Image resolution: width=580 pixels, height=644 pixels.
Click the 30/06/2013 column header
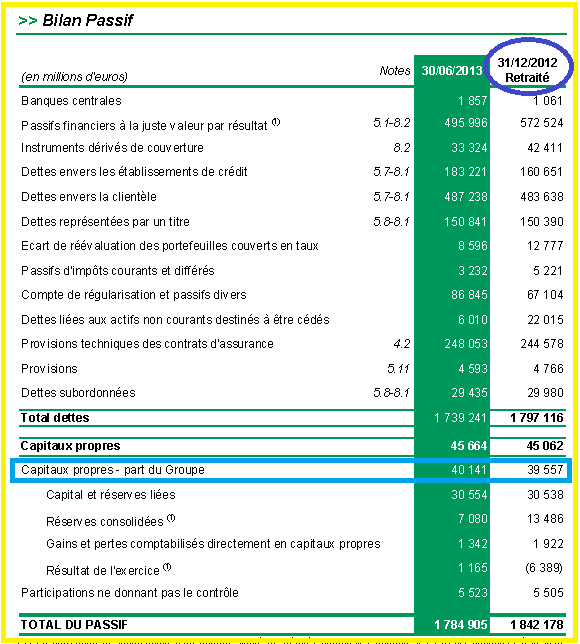click(x=451, y=71)
